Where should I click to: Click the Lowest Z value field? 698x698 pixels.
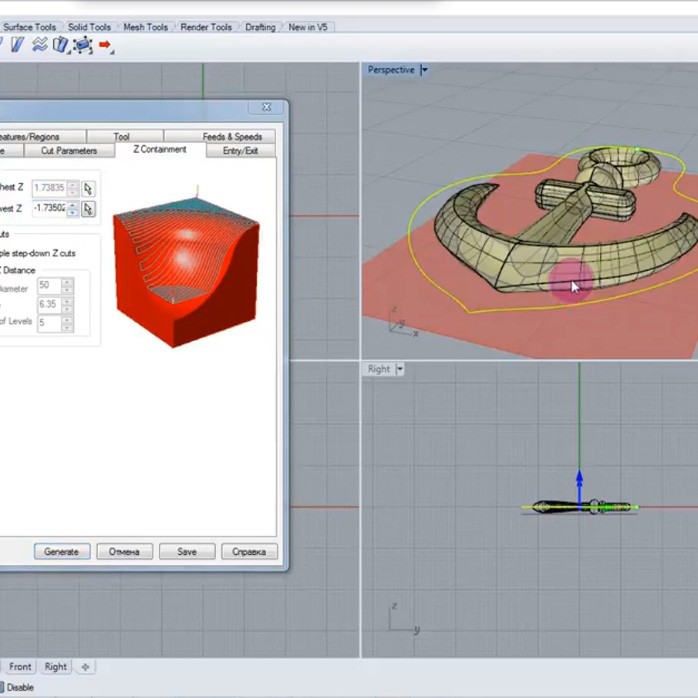[49, 208]
